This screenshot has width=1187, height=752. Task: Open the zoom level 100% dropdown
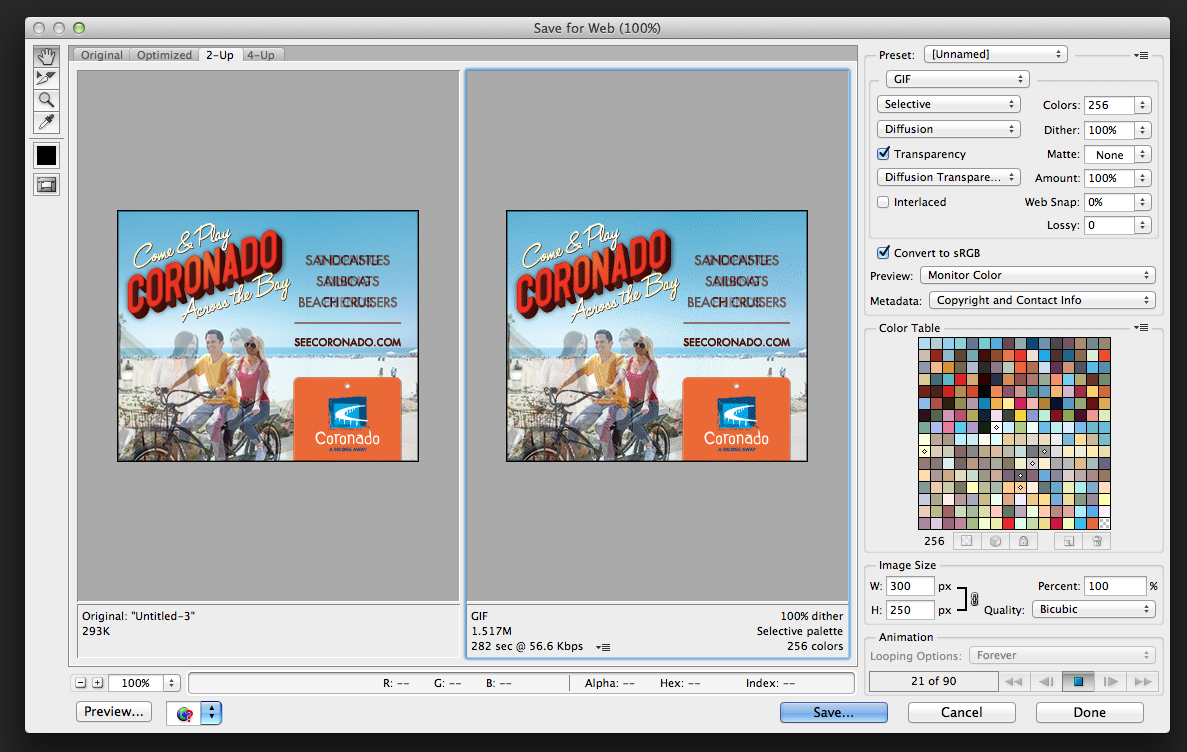click(144, 683)
